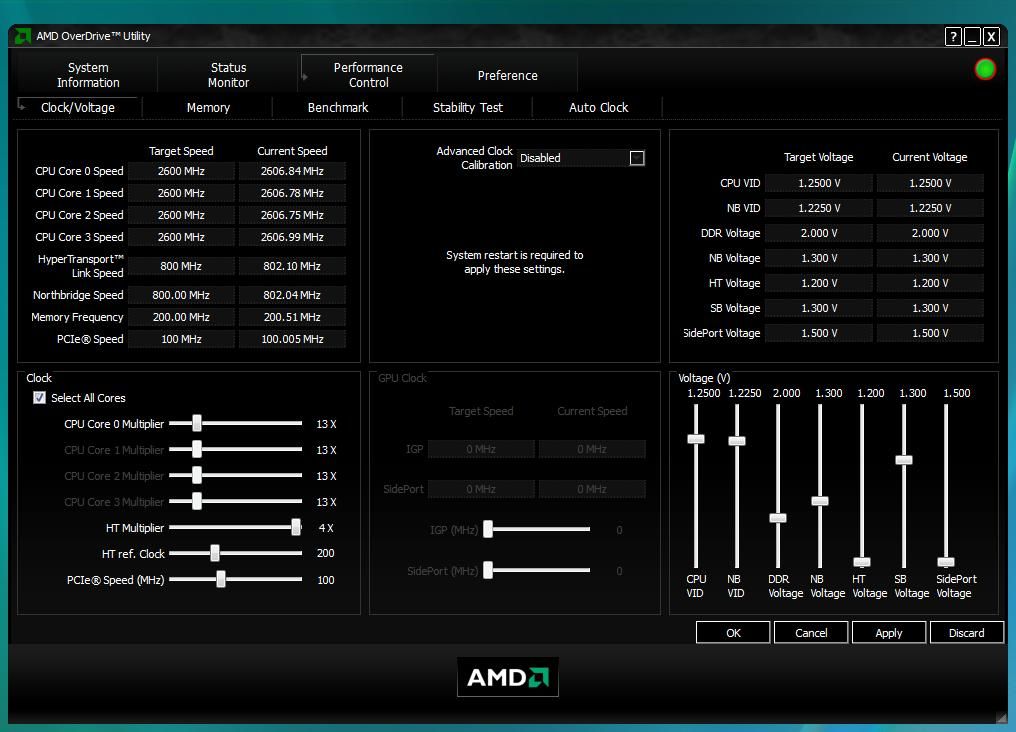Click the AMD logo at the bottom

(507, 677)
